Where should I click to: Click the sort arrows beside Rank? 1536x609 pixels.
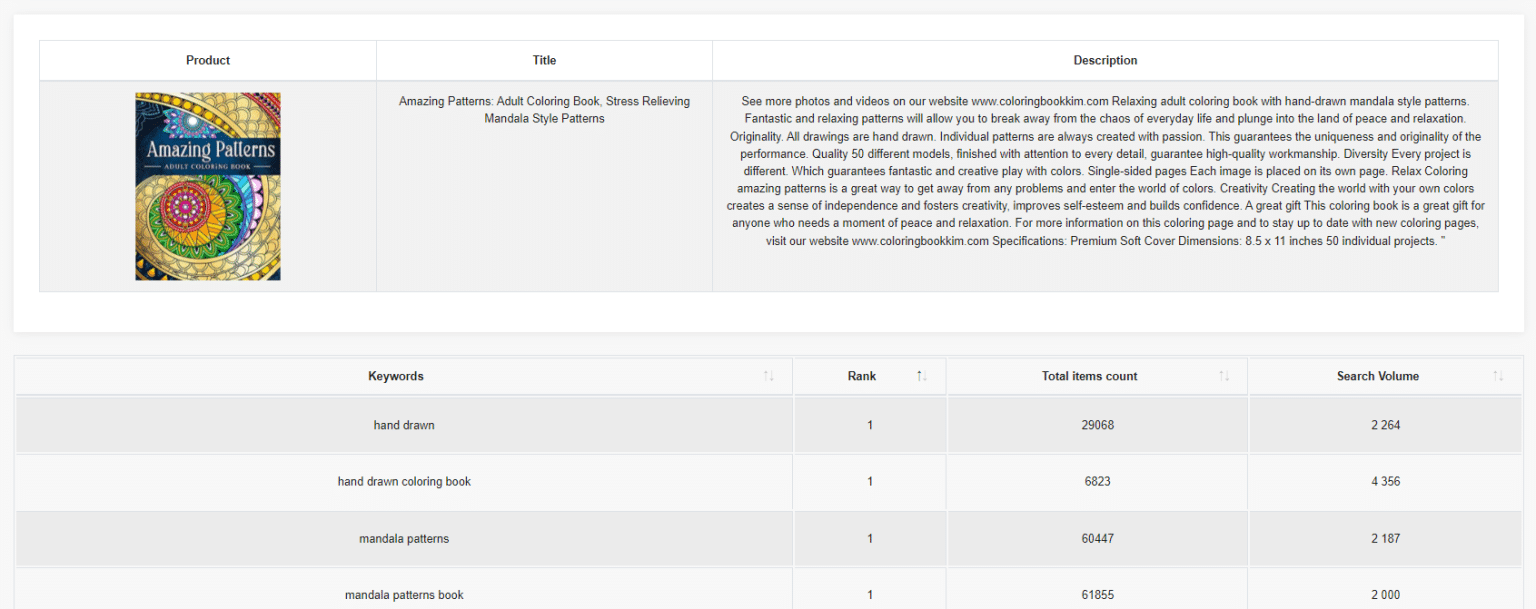coord(921,376)
